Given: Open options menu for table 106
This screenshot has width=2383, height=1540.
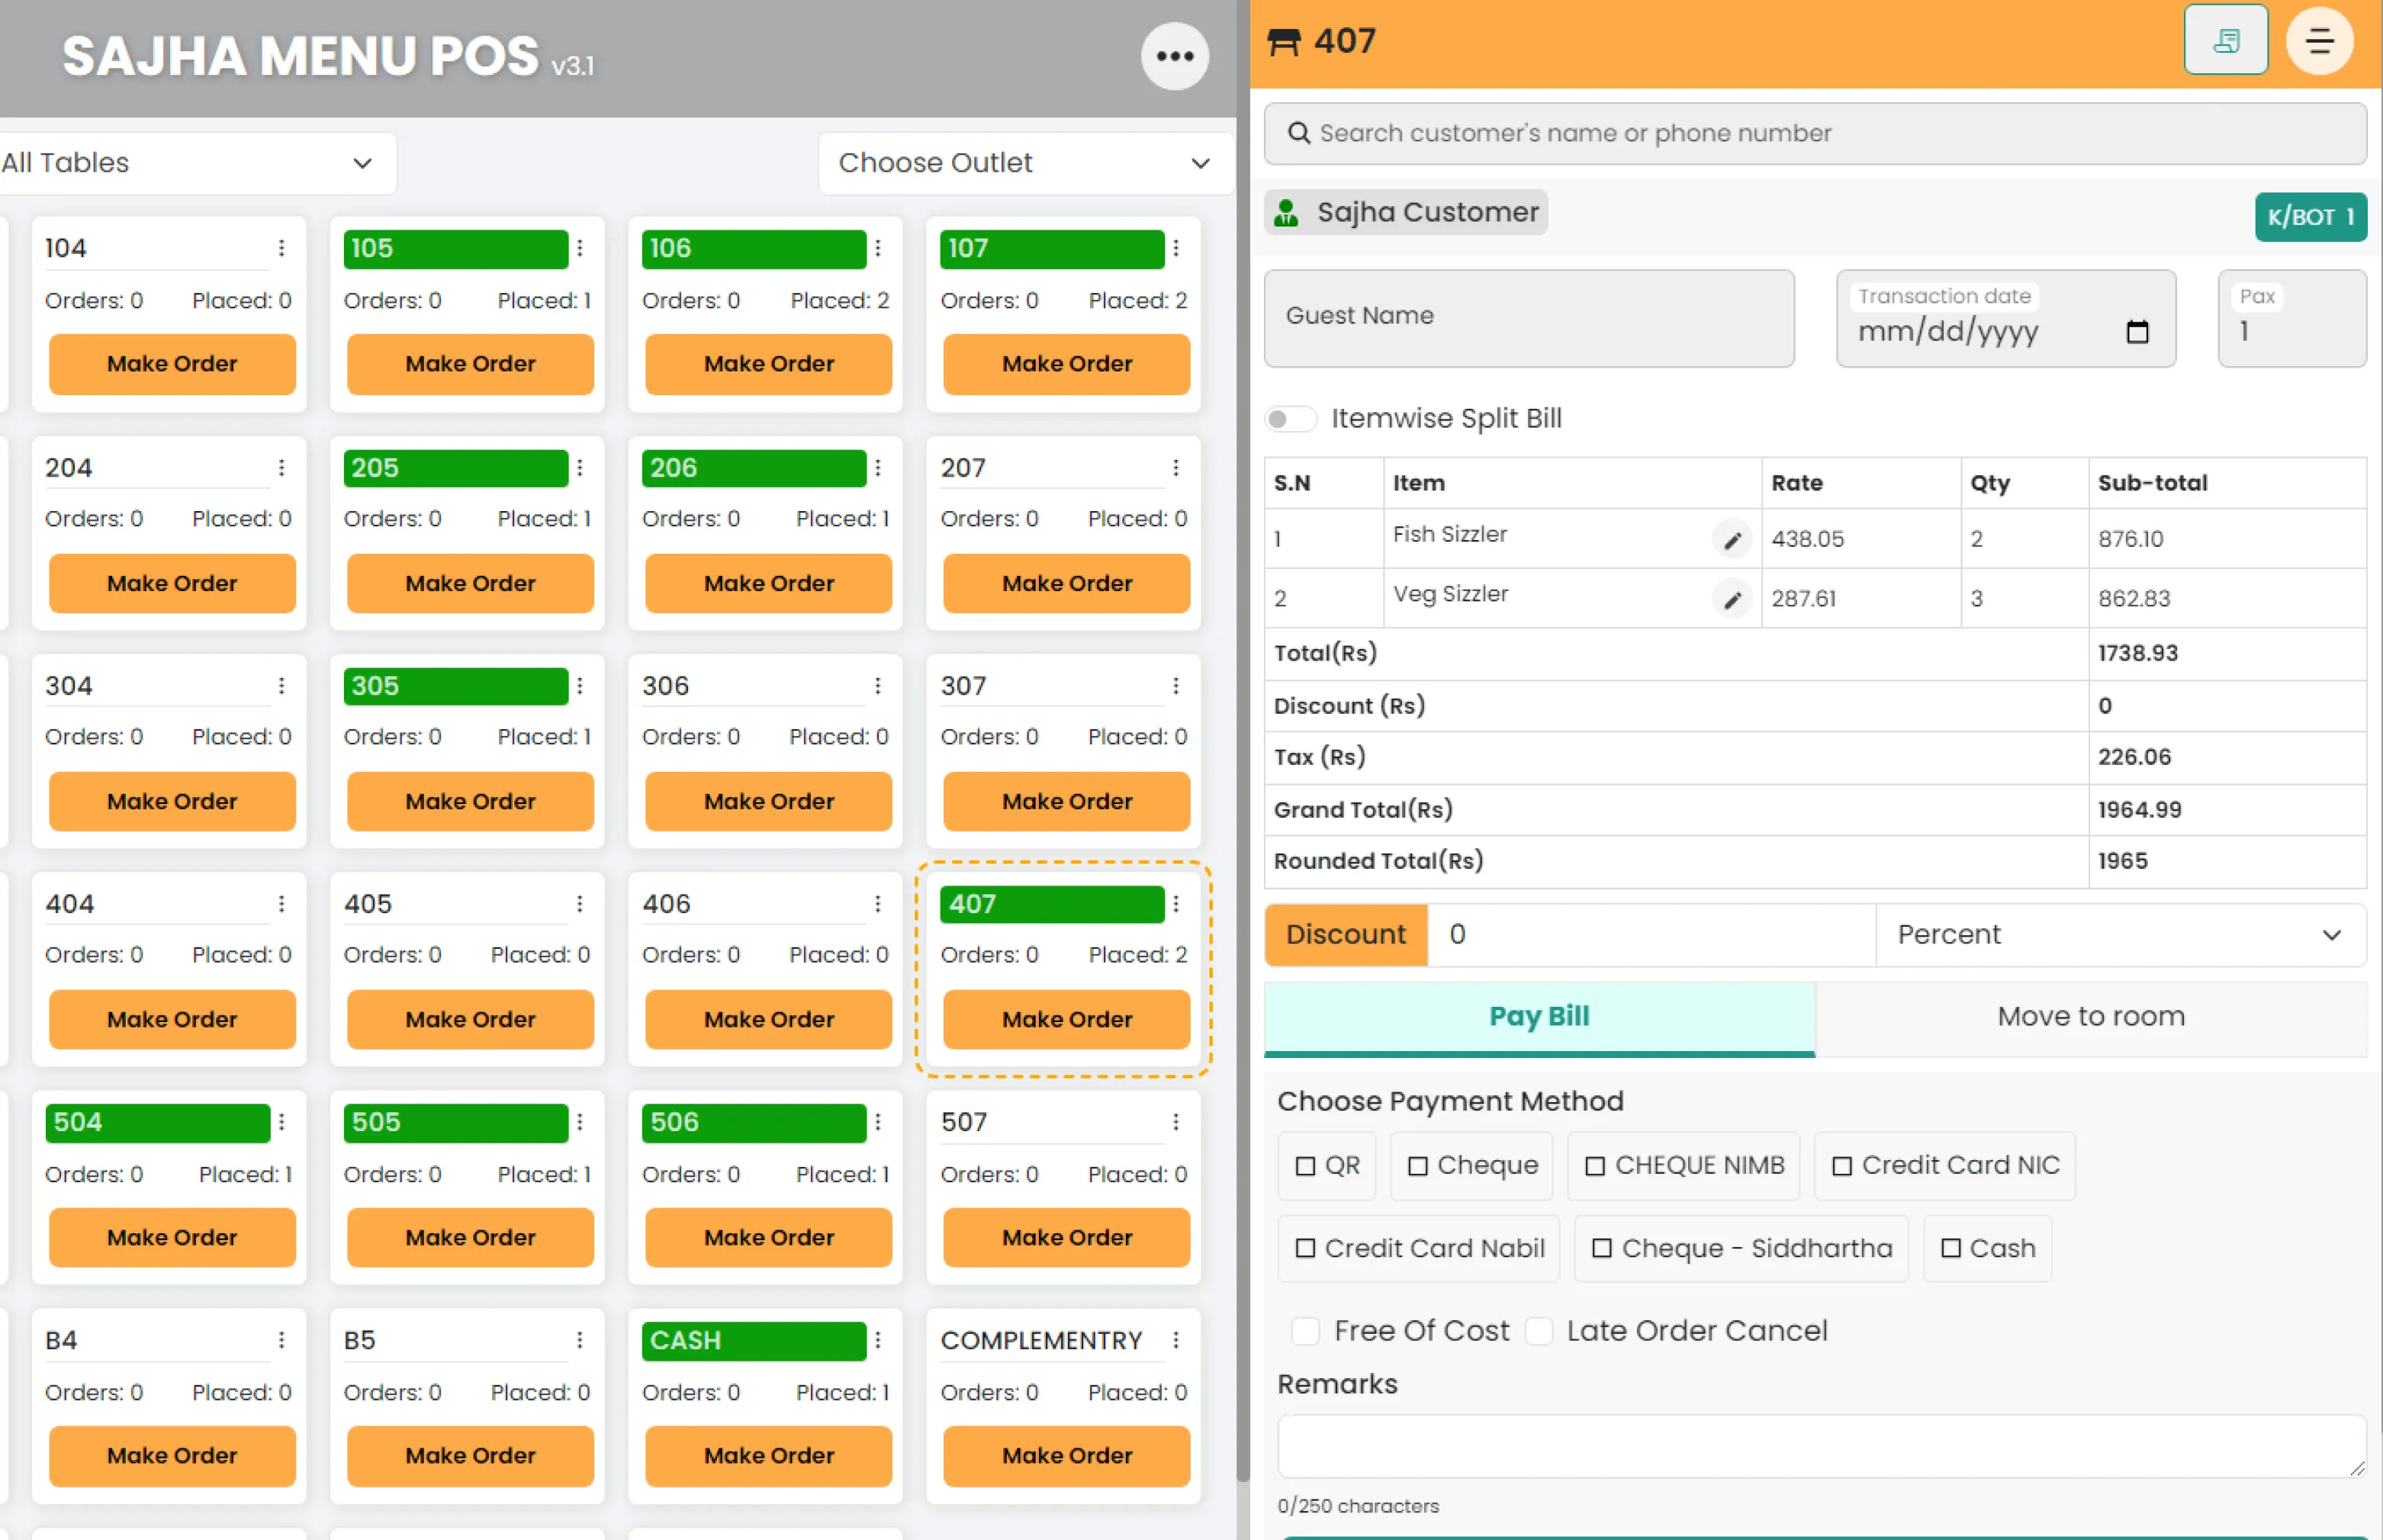Looking at the screenshot, I should 878,248.
